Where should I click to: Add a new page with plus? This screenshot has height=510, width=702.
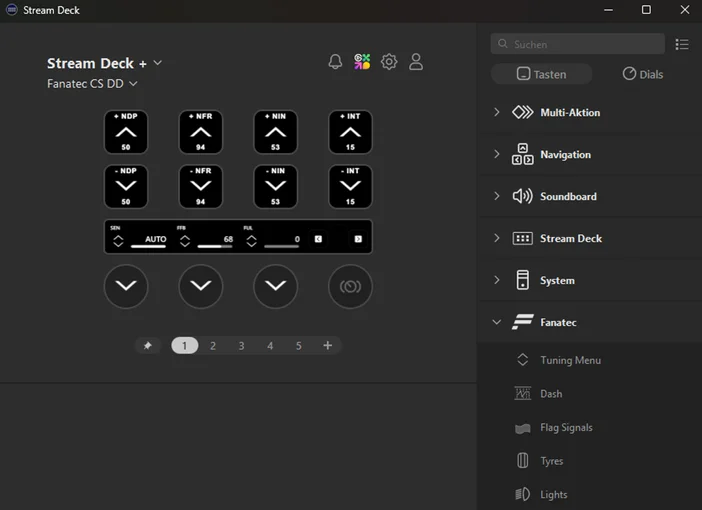pyautogui.click(x=327, y=345)
